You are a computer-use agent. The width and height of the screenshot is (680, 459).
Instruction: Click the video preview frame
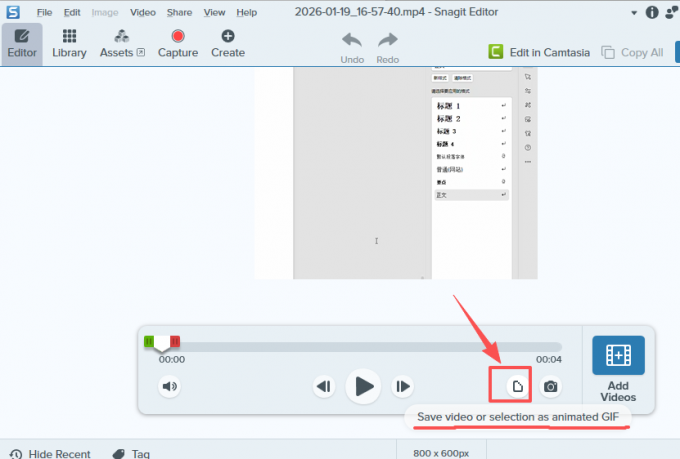(396, 173)
